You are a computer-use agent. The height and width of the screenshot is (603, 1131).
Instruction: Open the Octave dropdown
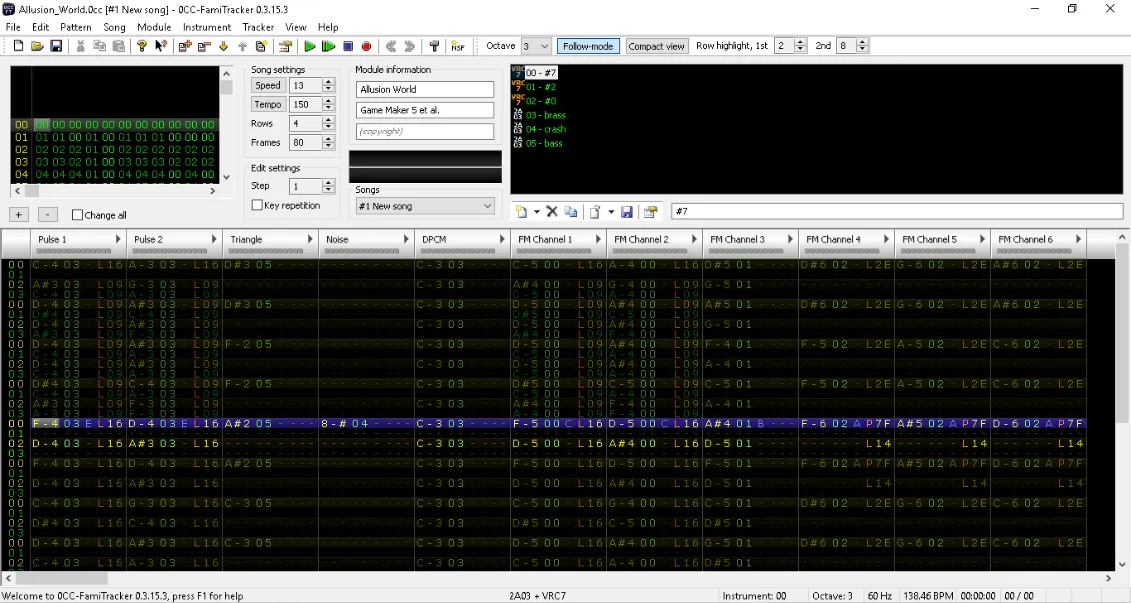coord(535,46)
